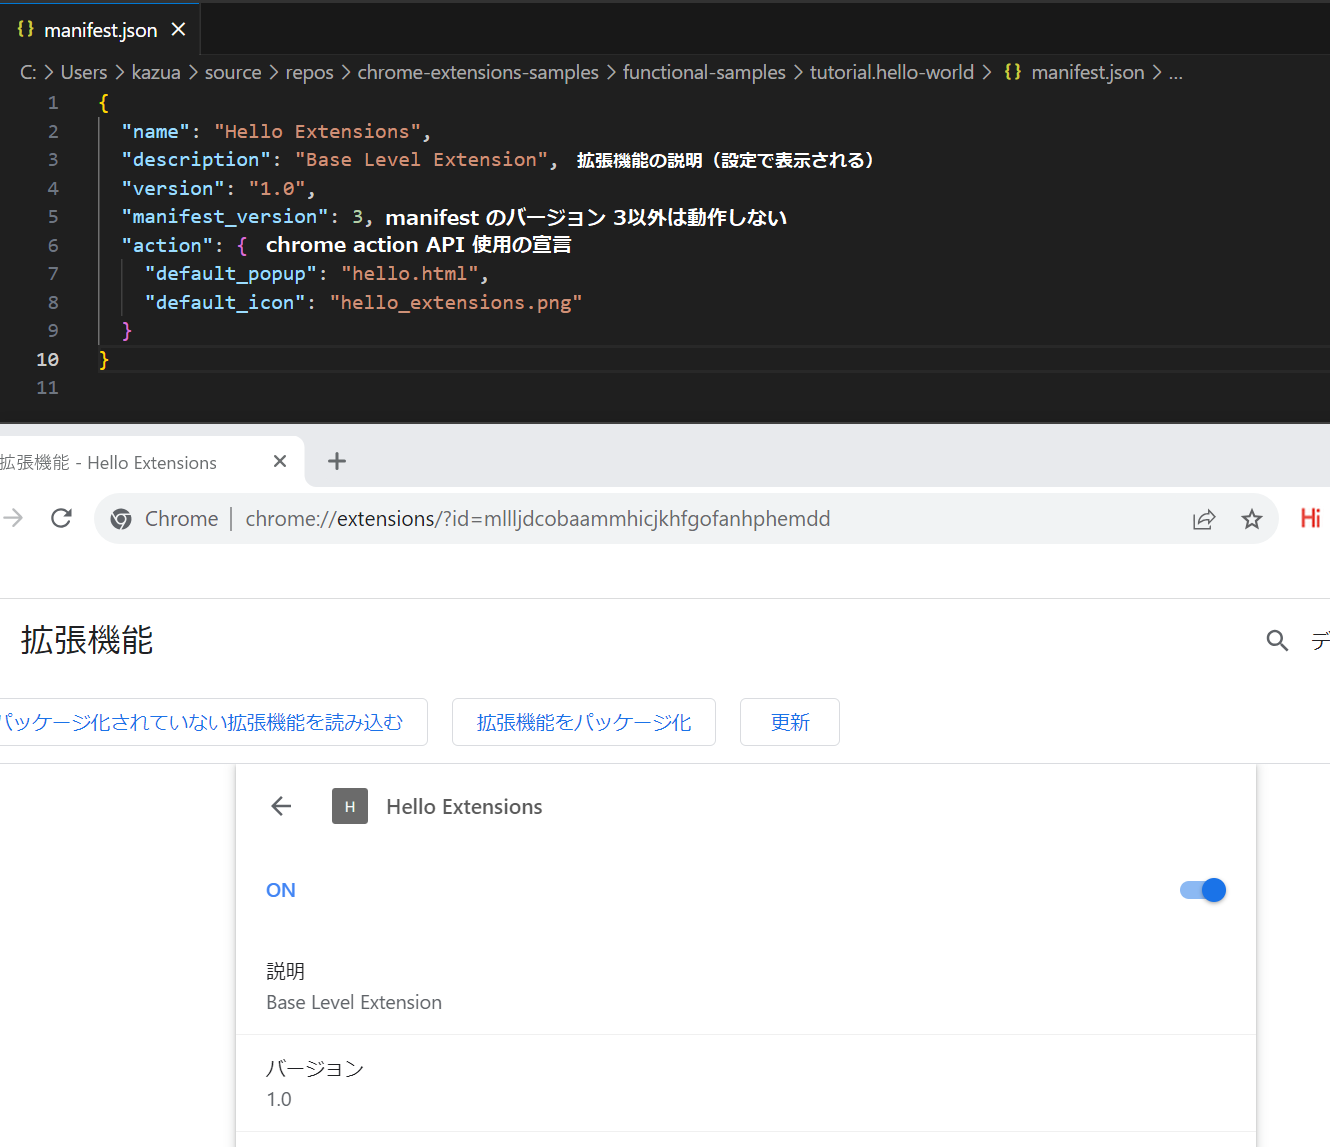Screen dimensions: 1330x1147
Task: Click the Chrome logo icon in the address bar
Action: 120,518
